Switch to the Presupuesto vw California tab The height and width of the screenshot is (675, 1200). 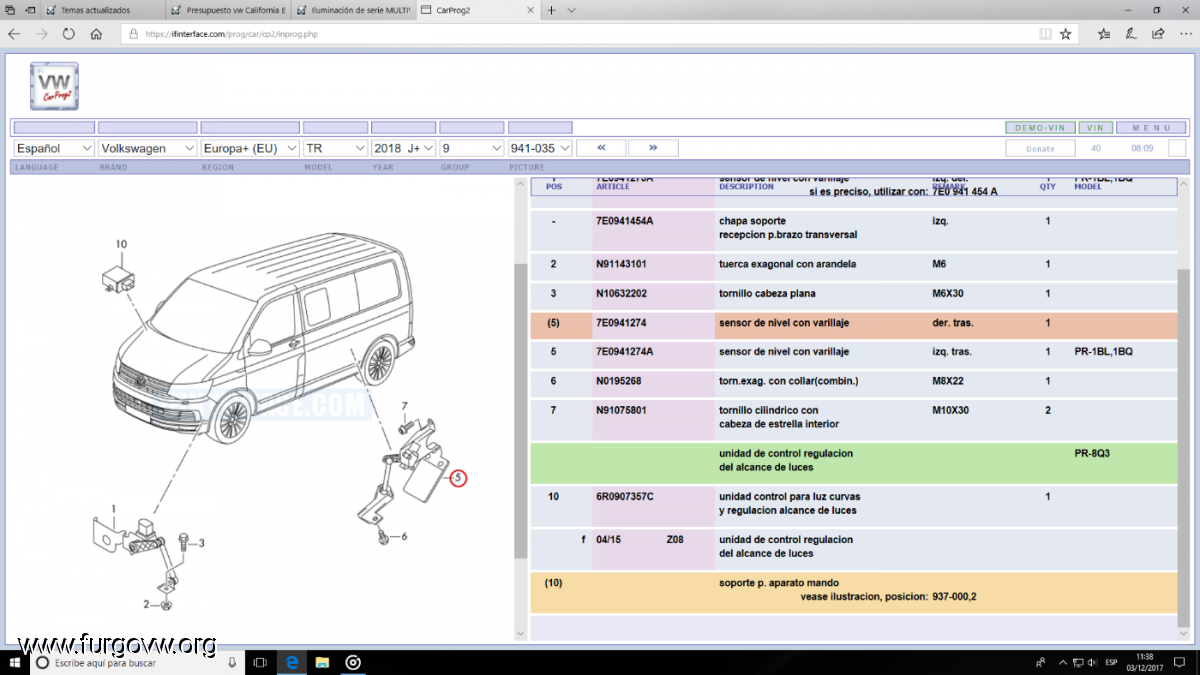tap(229, 10)
